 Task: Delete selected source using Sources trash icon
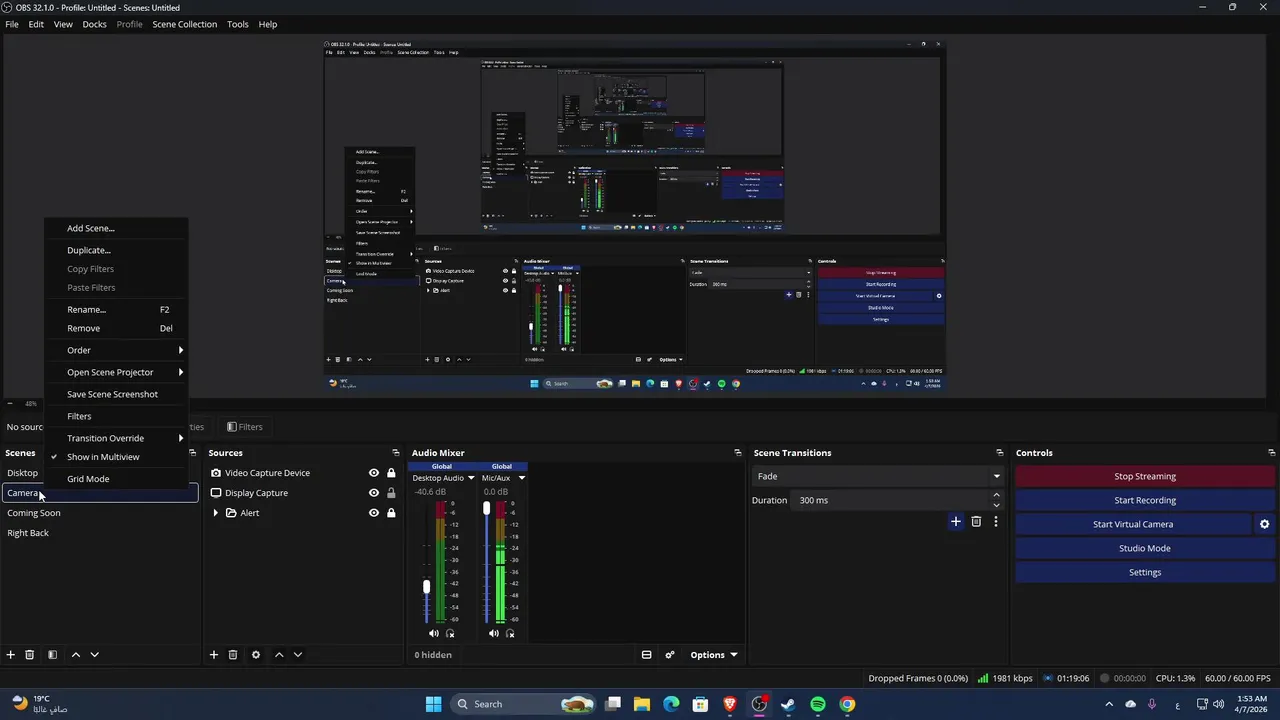click(x=233, y=655)
